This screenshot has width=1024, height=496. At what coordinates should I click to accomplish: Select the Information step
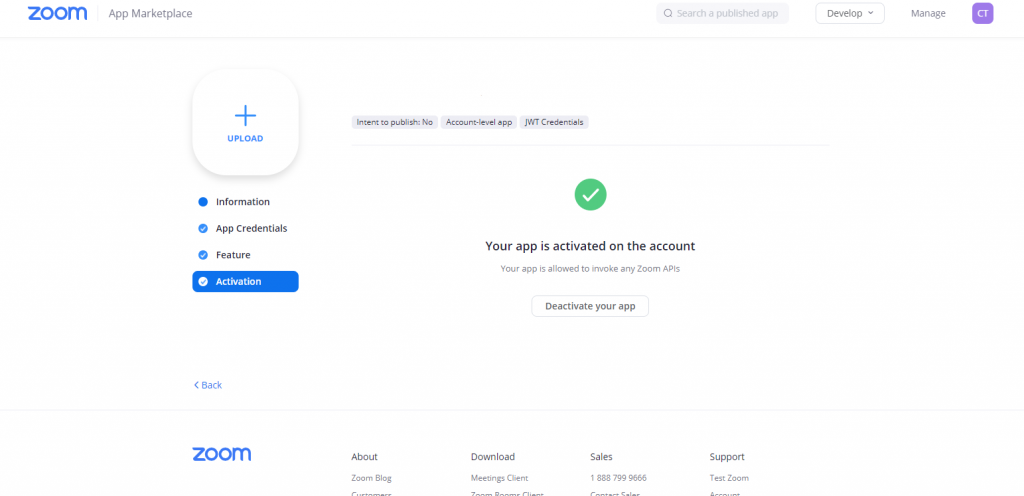tap(242, 202)
